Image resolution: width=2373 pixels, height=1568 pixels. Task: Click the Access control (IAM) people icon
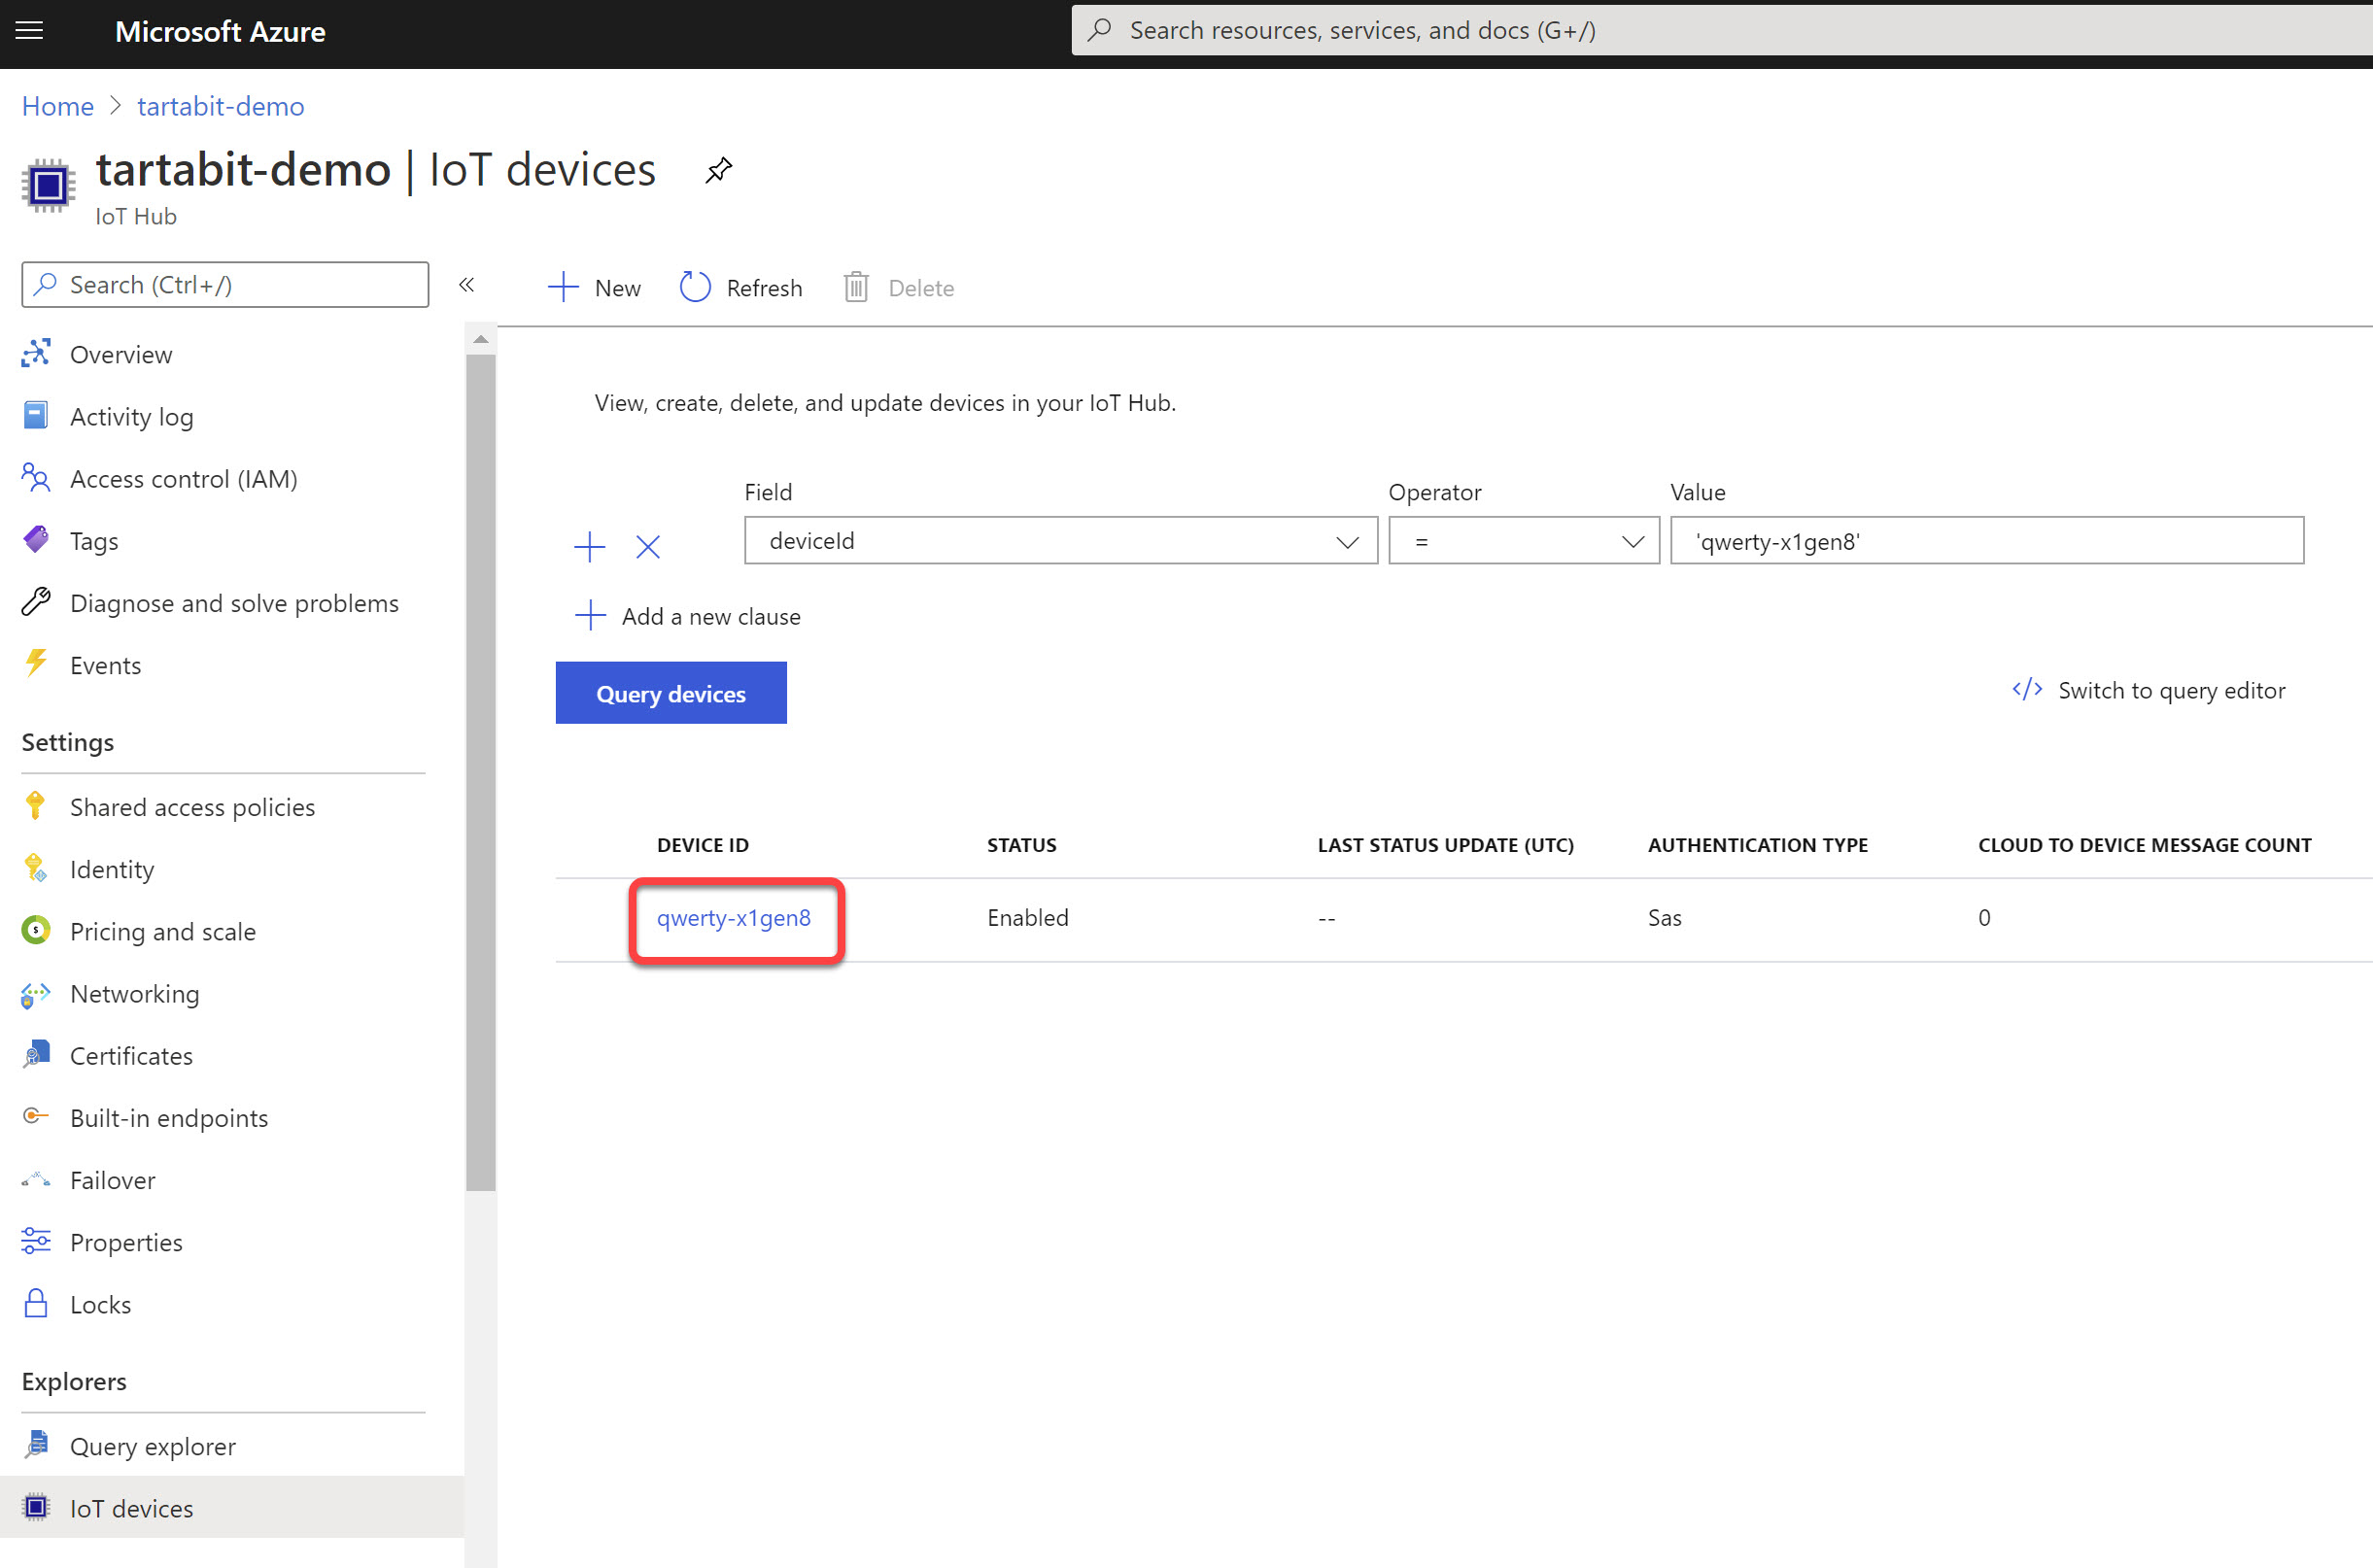tap(36, 478)
